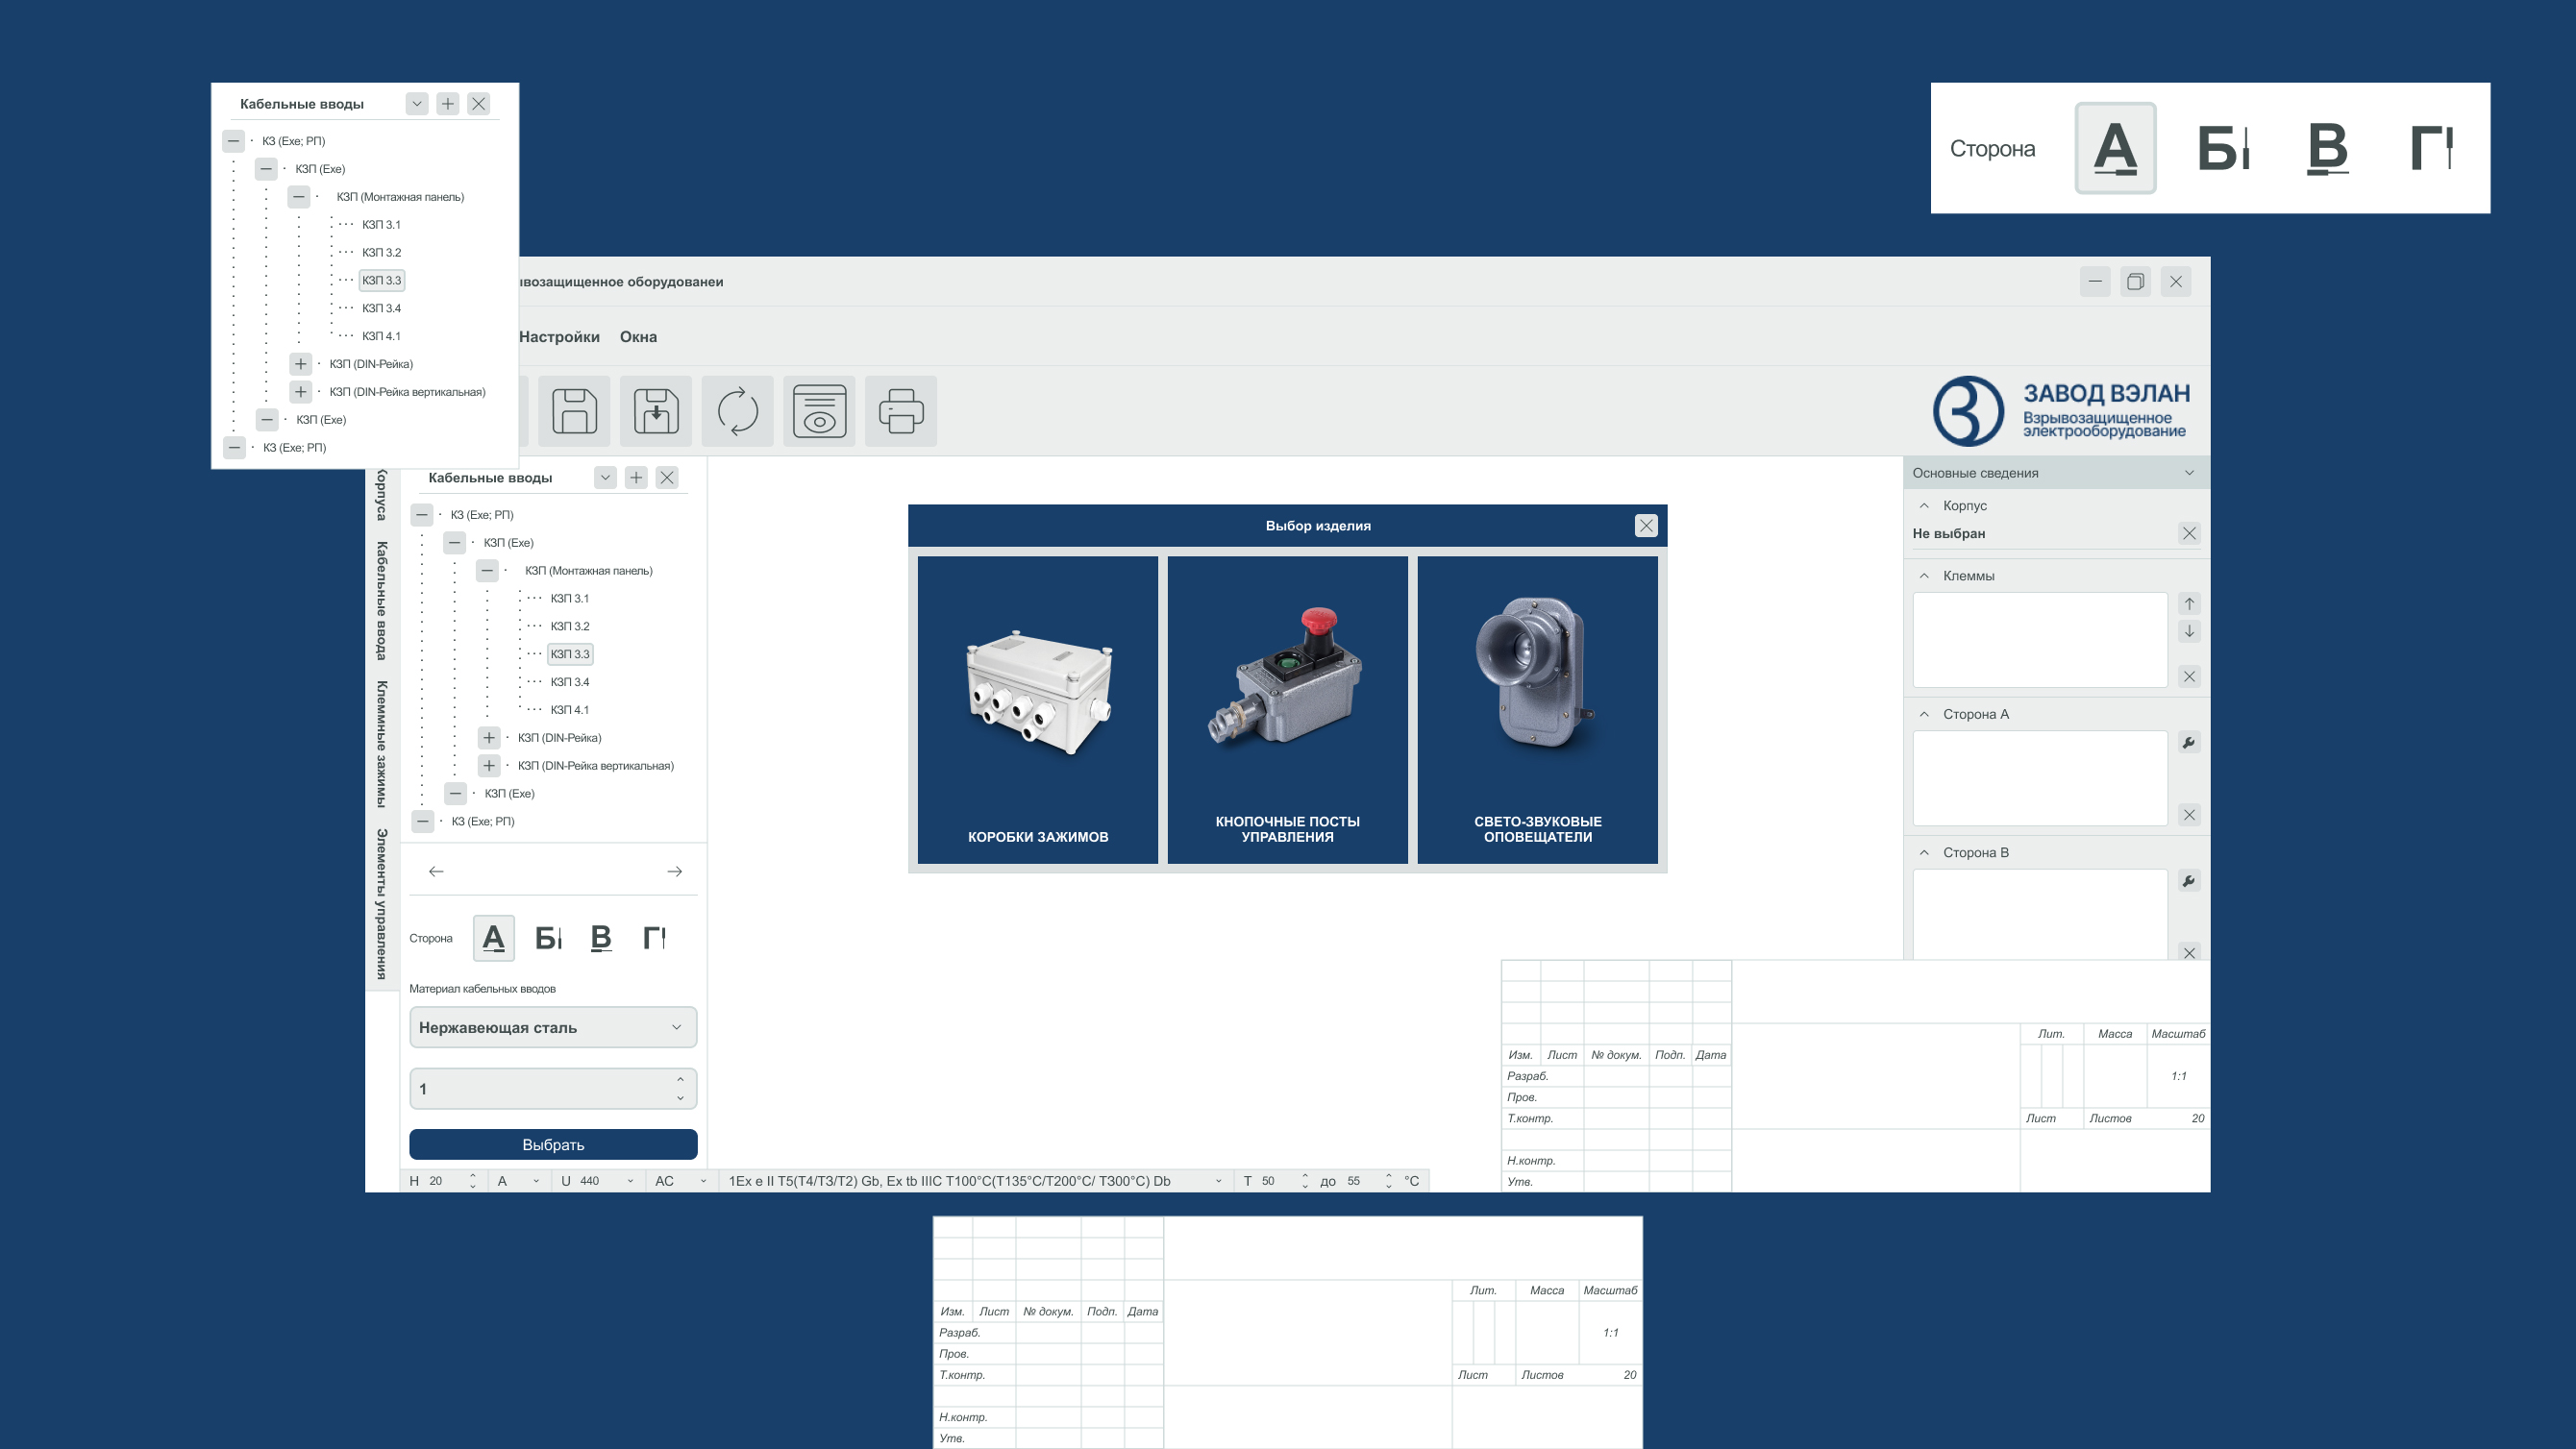This screenshot has height=1449, width=2576.
Task: Expand КЗП (DIN-Рейка) in the standalone tree panel
Action: click(x=300, y=364)
